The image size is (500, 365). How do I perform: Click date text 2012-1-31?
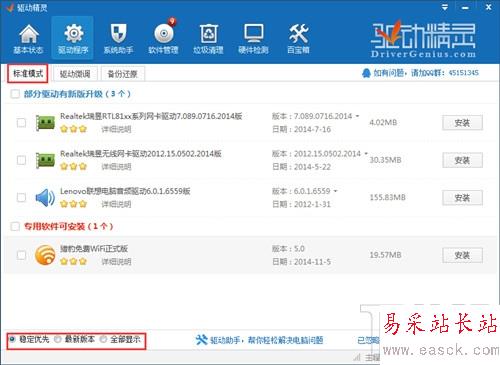[312, 204]
